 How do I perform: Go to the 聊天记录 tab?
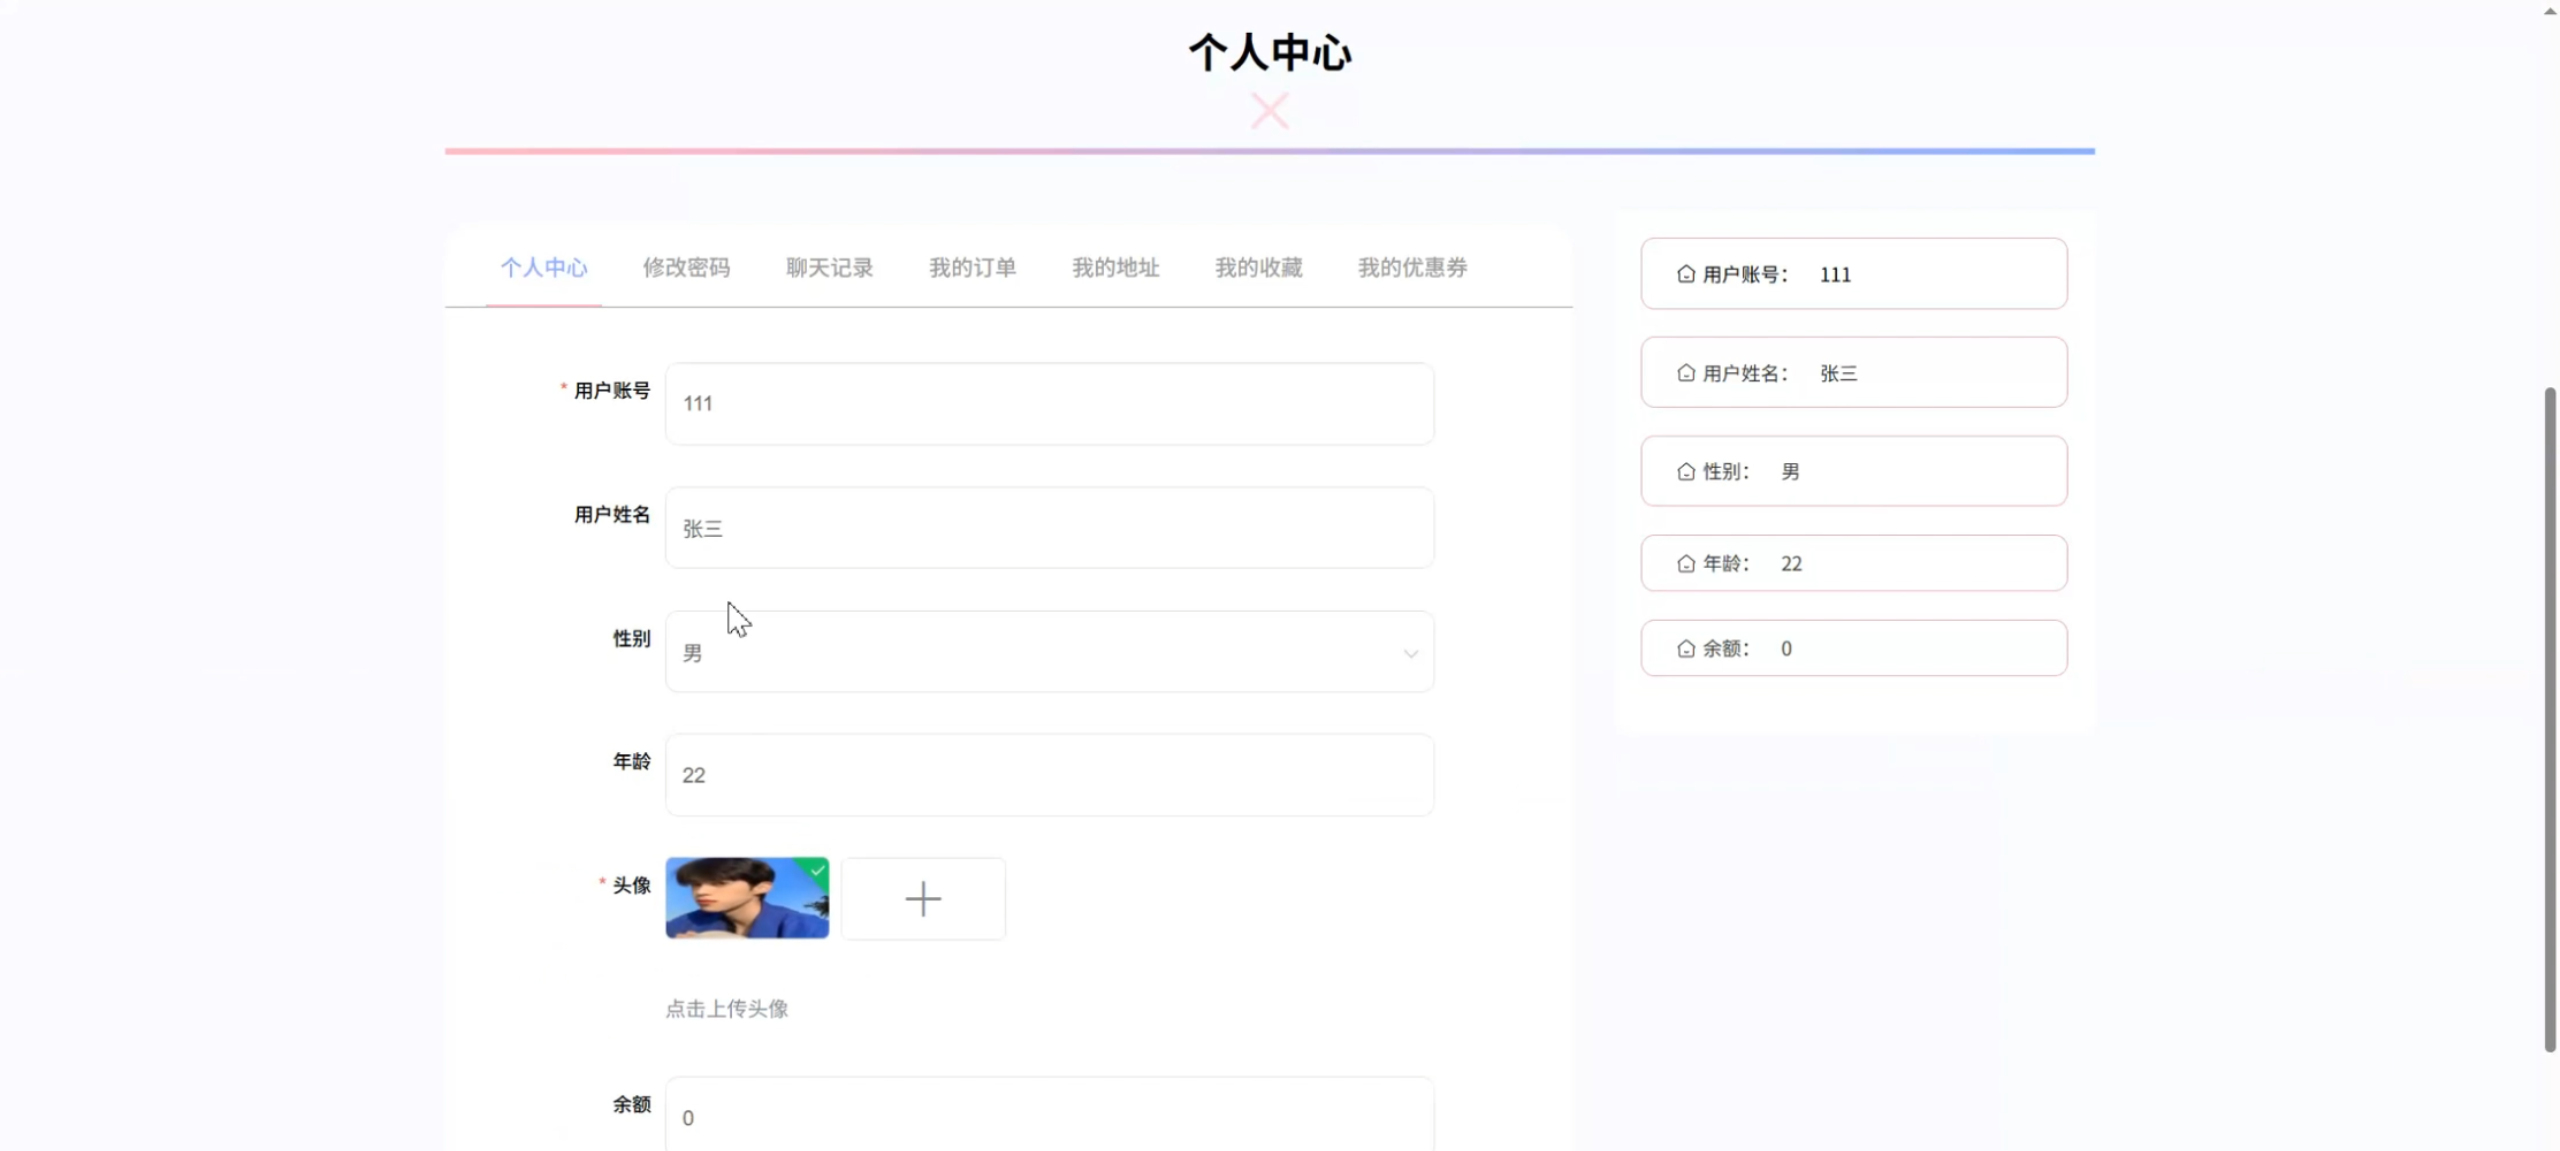pos(829,268)
